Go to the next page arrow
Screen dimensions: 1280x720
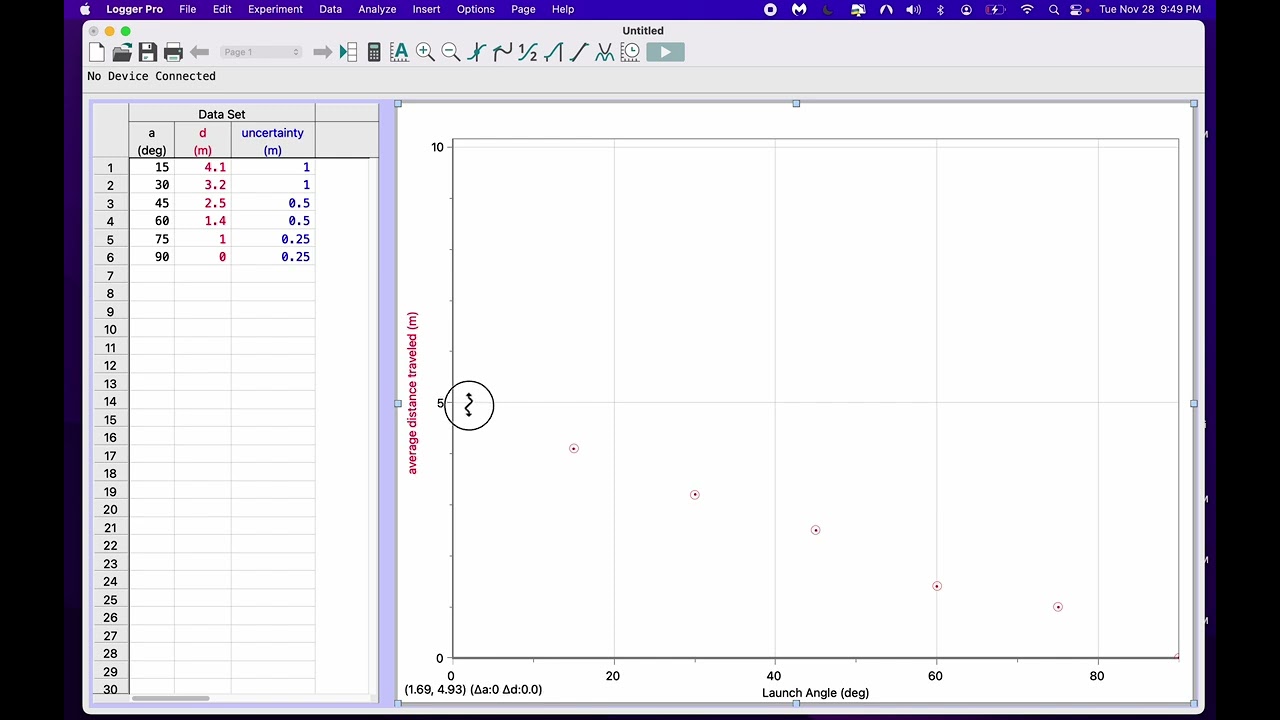[x=322, y=52]
